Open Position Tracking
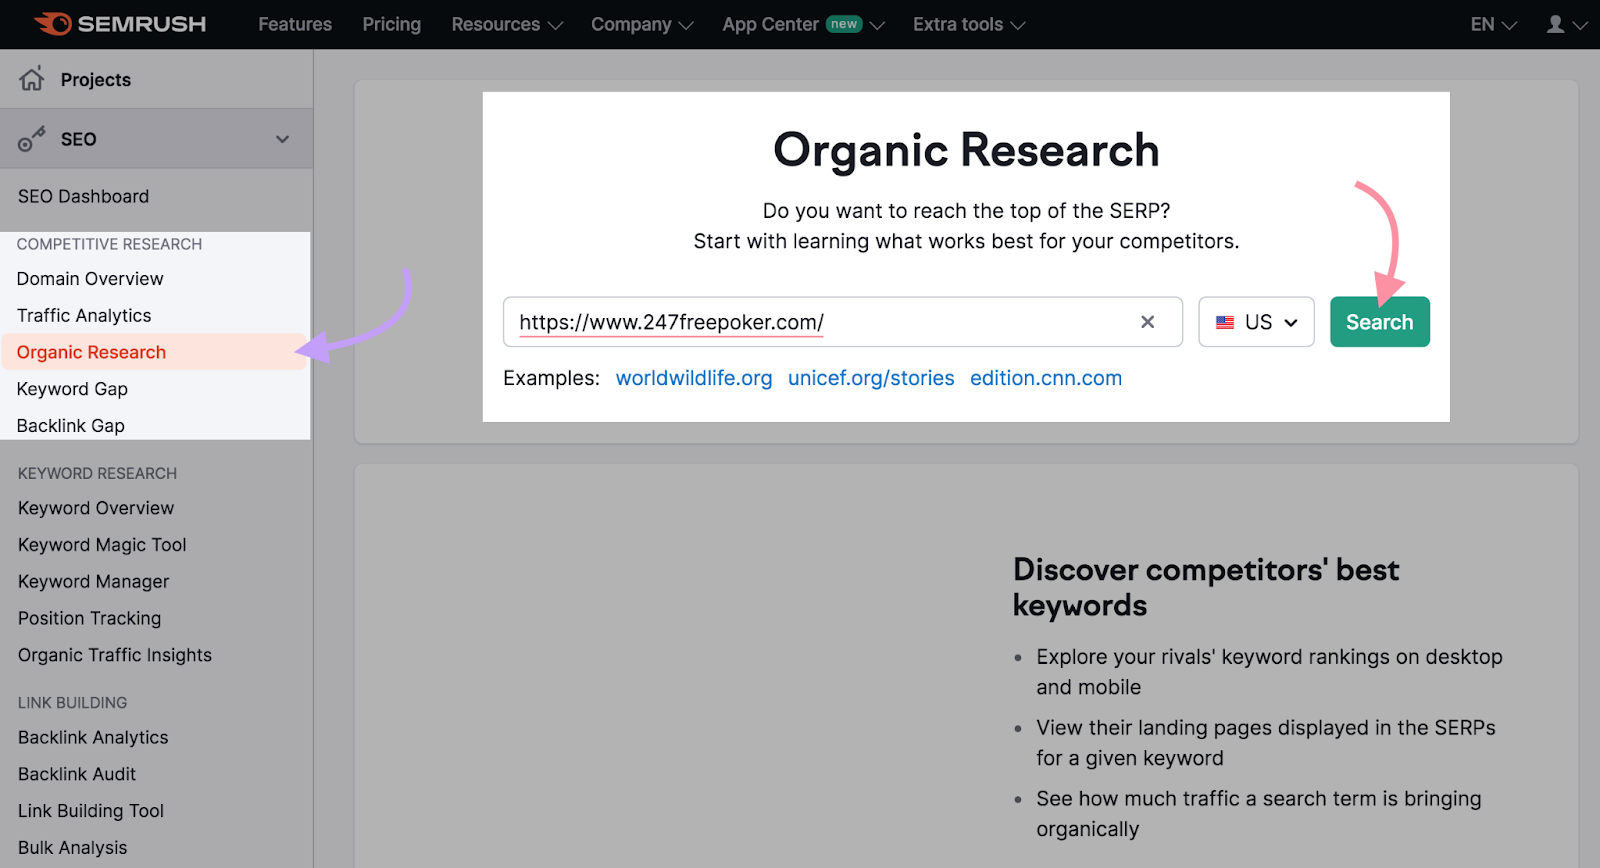 [89, 619]
